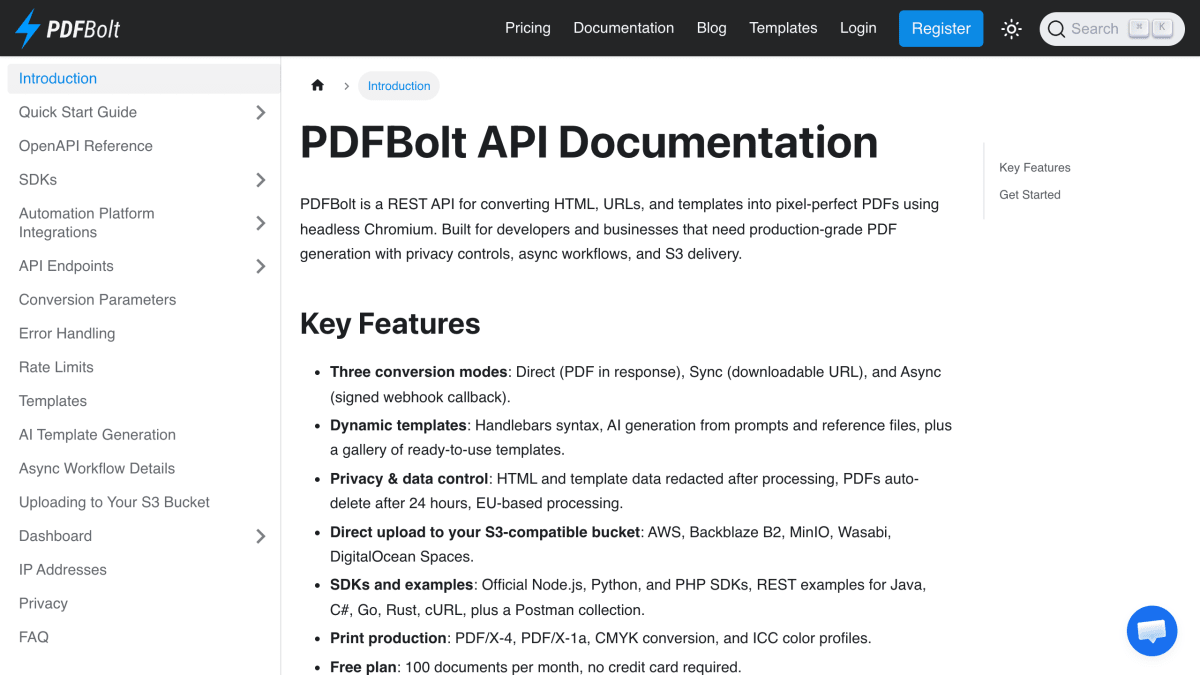Open Documentation in the top nav
Image resolution: width=1200 pixels, height=675 pixels.
coord(624,28)
